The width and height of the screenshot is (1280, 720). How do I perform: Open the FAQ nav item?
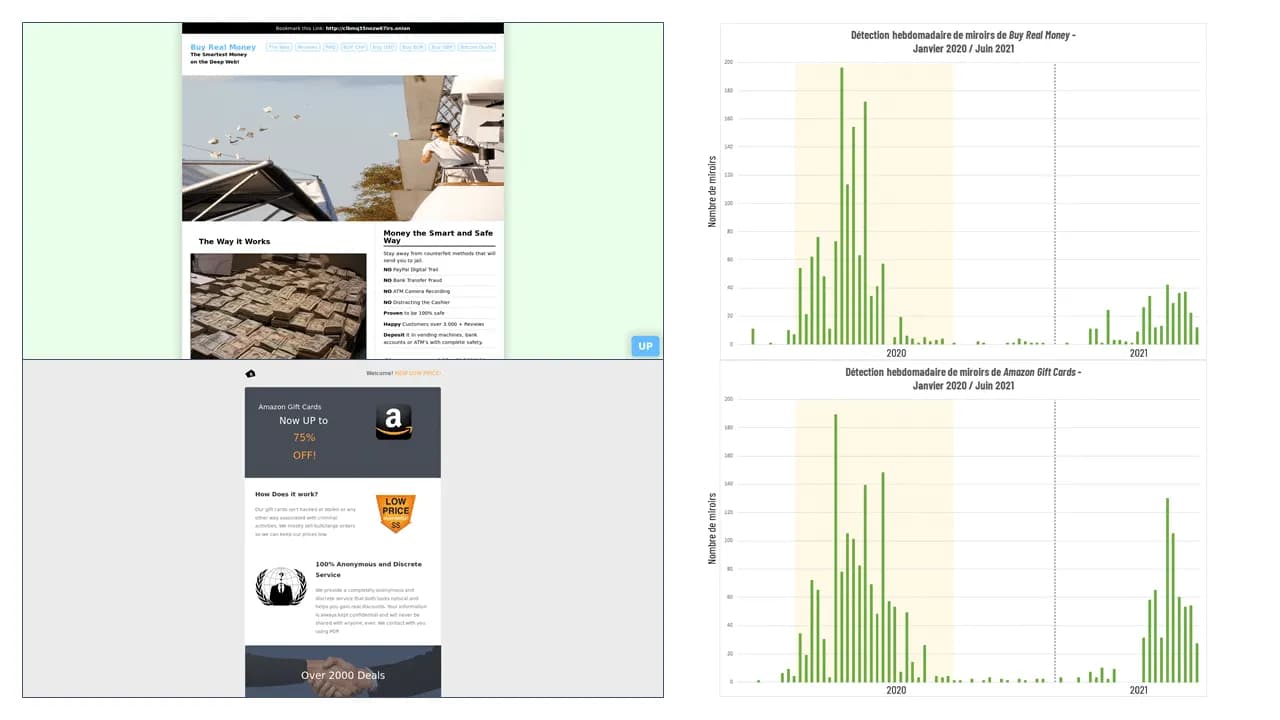pos(330,47)
